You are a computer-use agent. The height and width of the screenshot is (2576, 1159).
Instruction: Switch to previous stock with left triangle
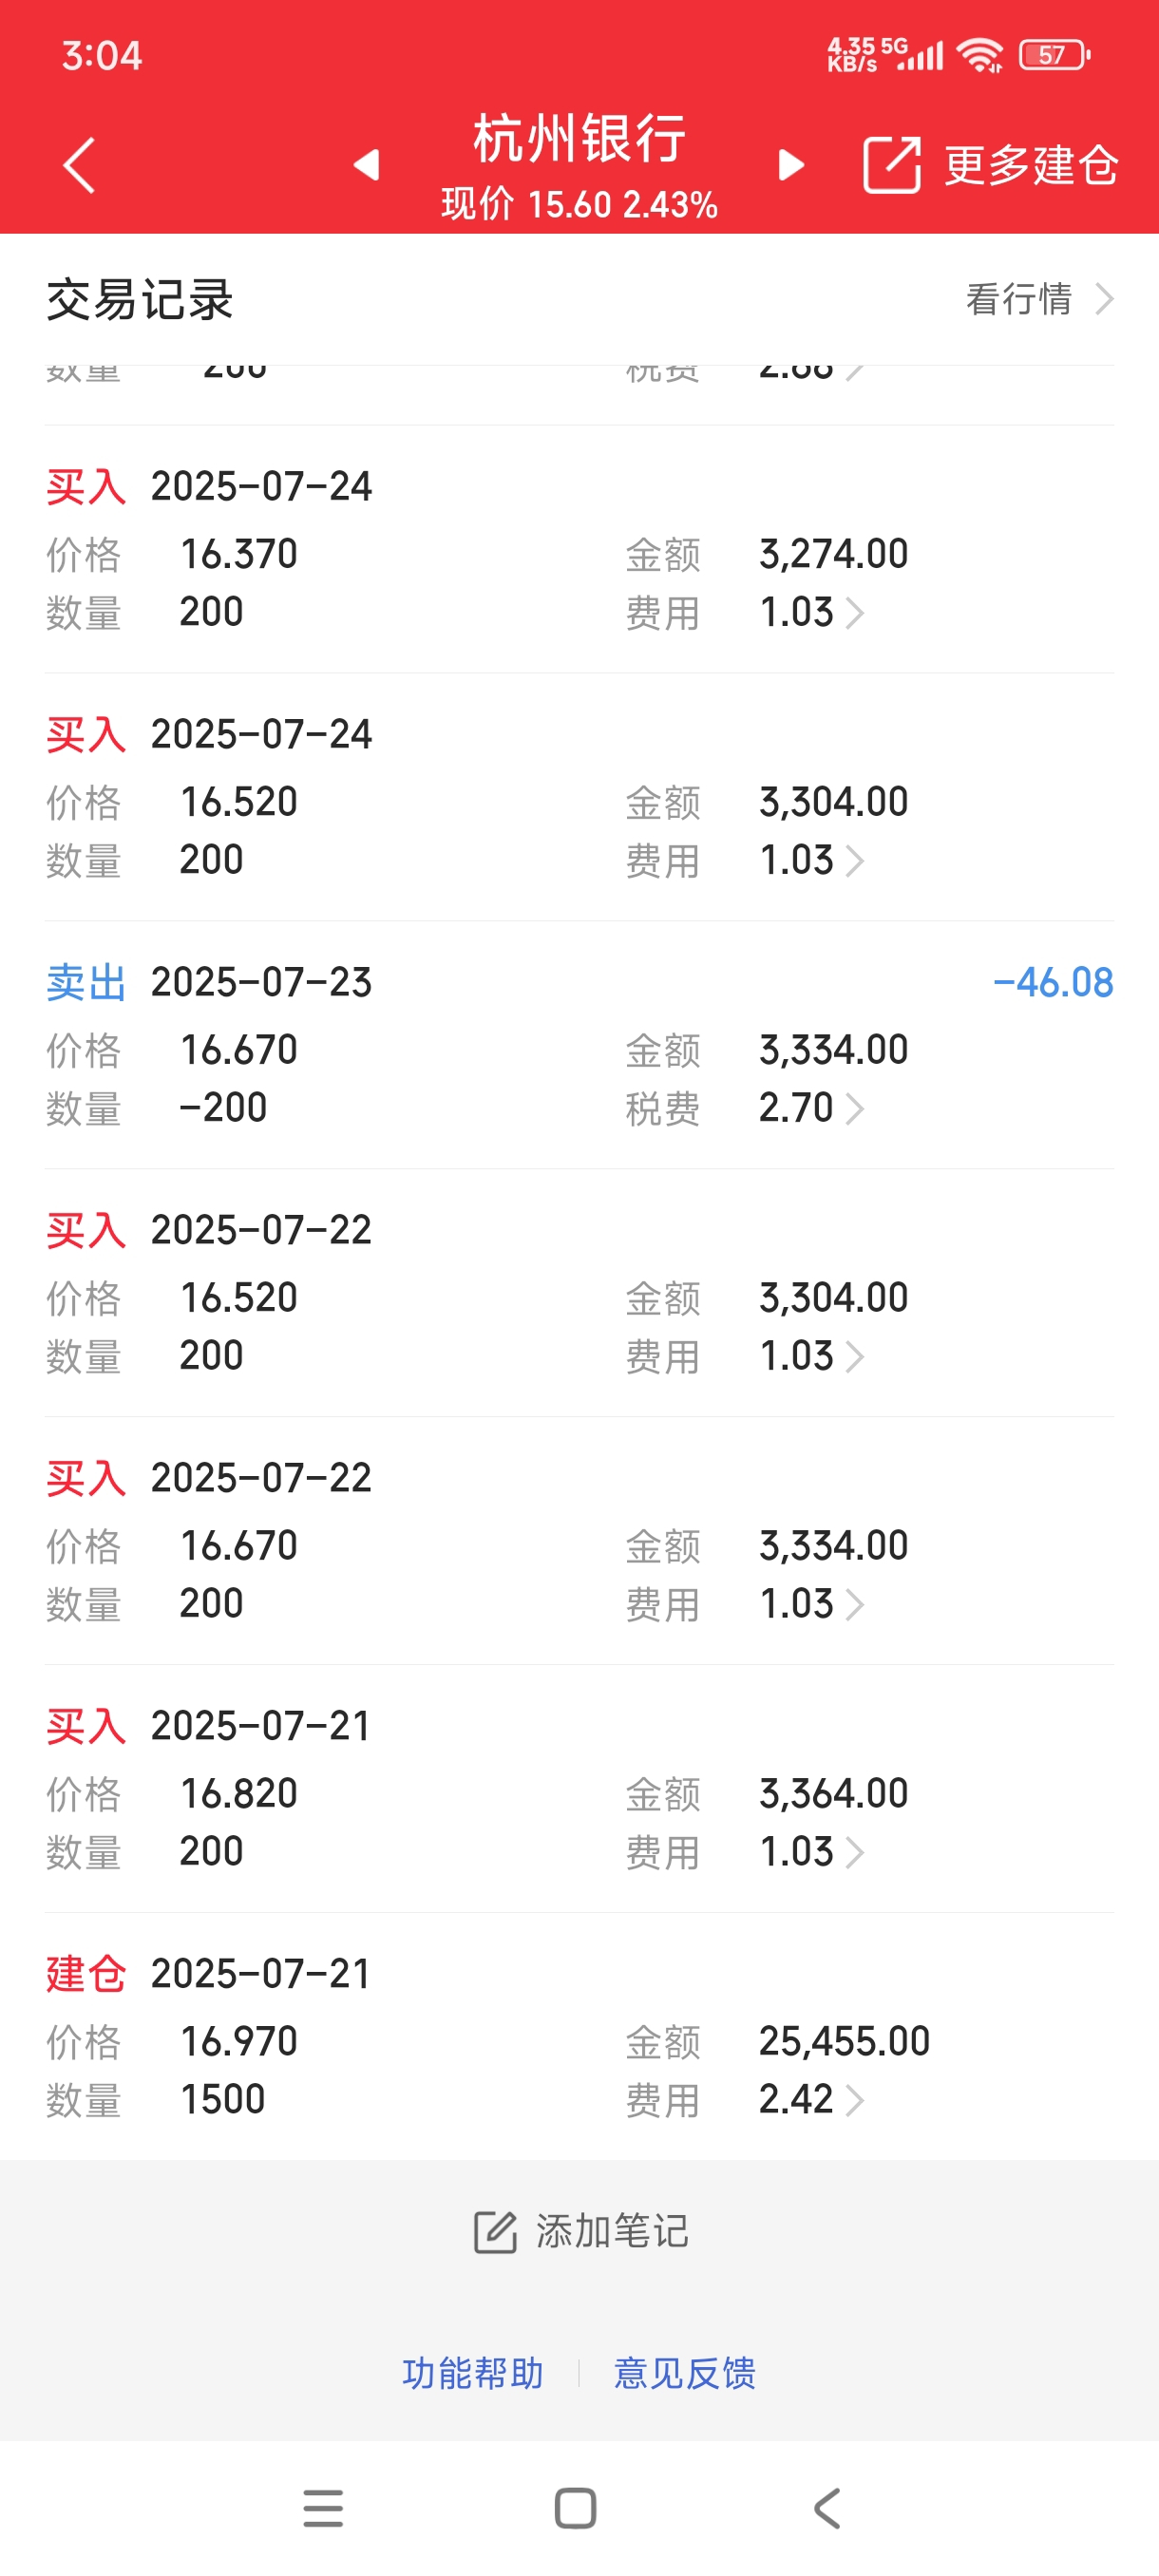(x=367, y=165)
